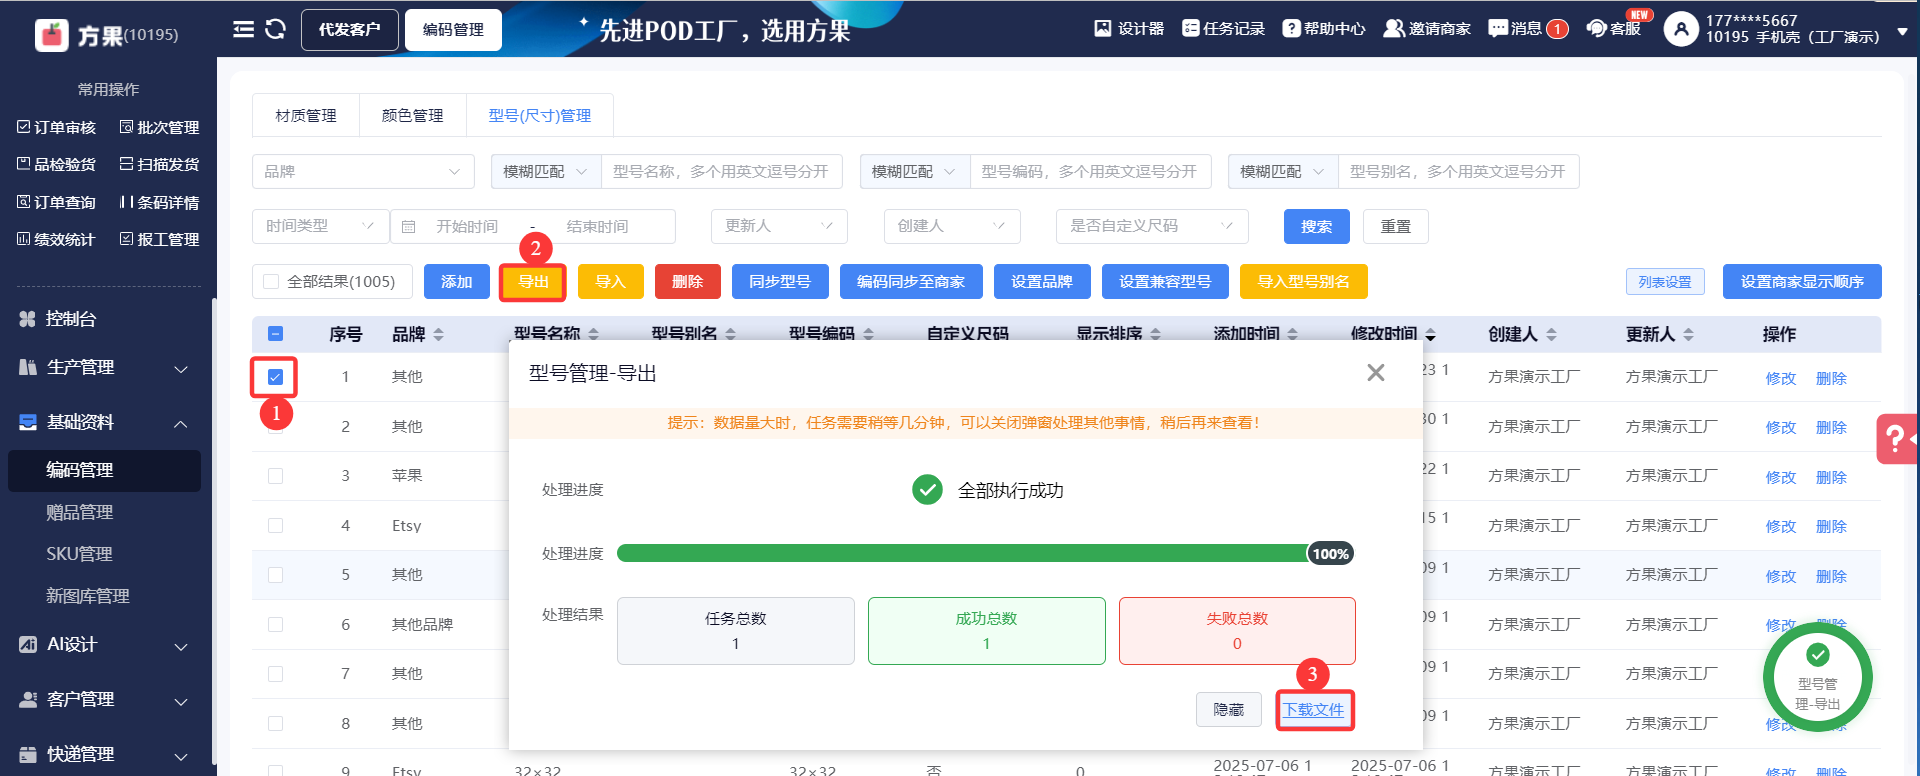Open 批次管理 shortcut in sidebar
The width and height of the screenshot is (1920, 776).
coord(160,128)
